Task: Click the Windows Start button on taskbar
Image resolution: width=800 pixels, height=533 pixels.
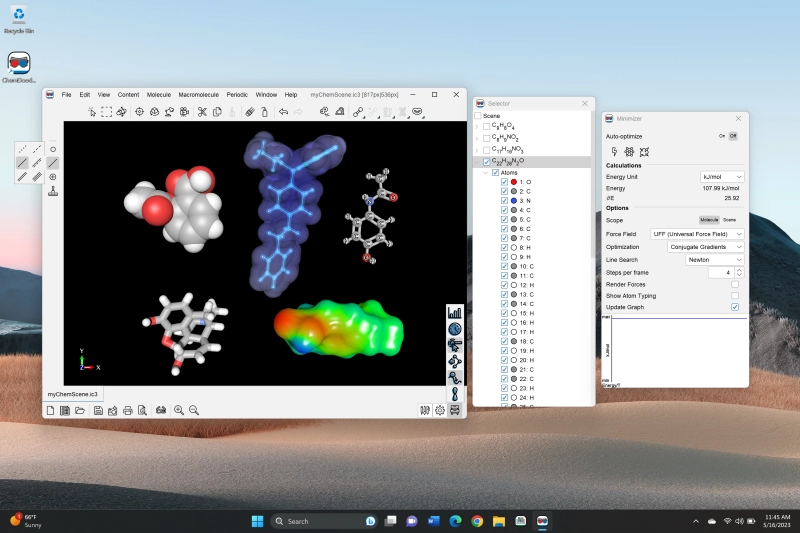Action: (x=257, y=521)
